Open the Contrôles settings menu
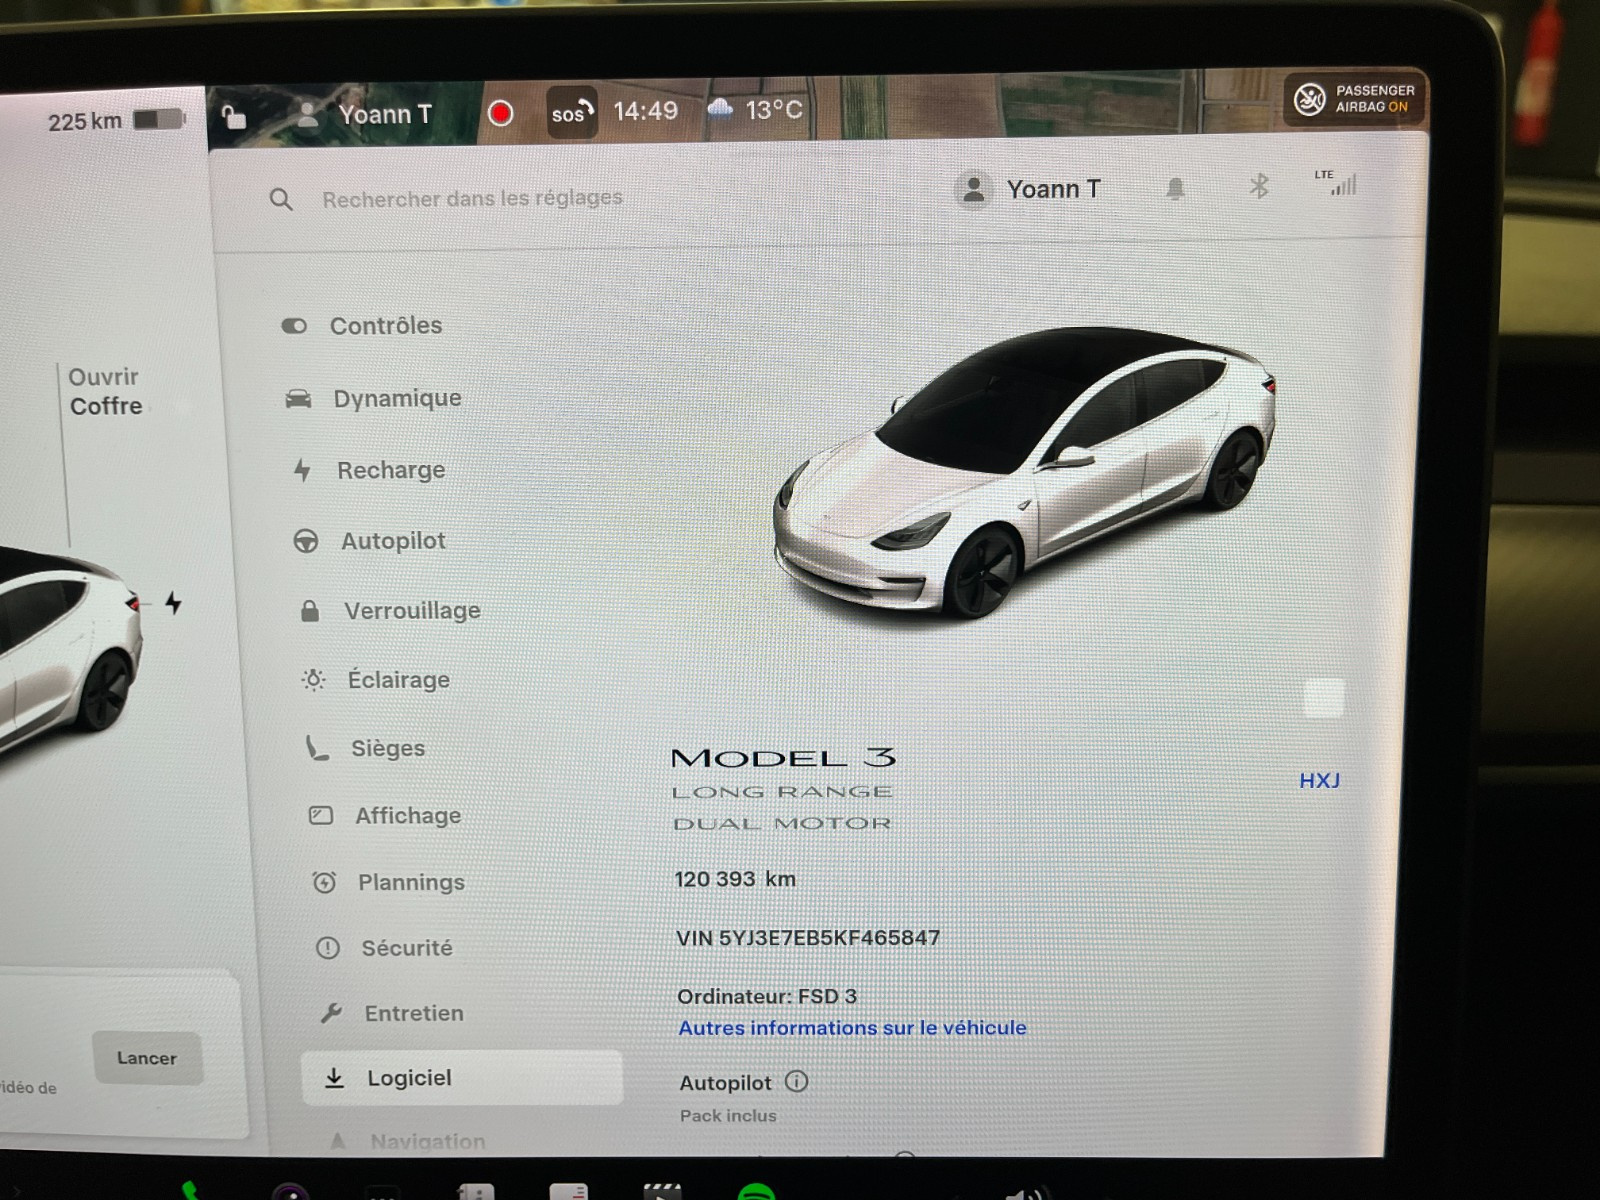 [x=385, y=326]
